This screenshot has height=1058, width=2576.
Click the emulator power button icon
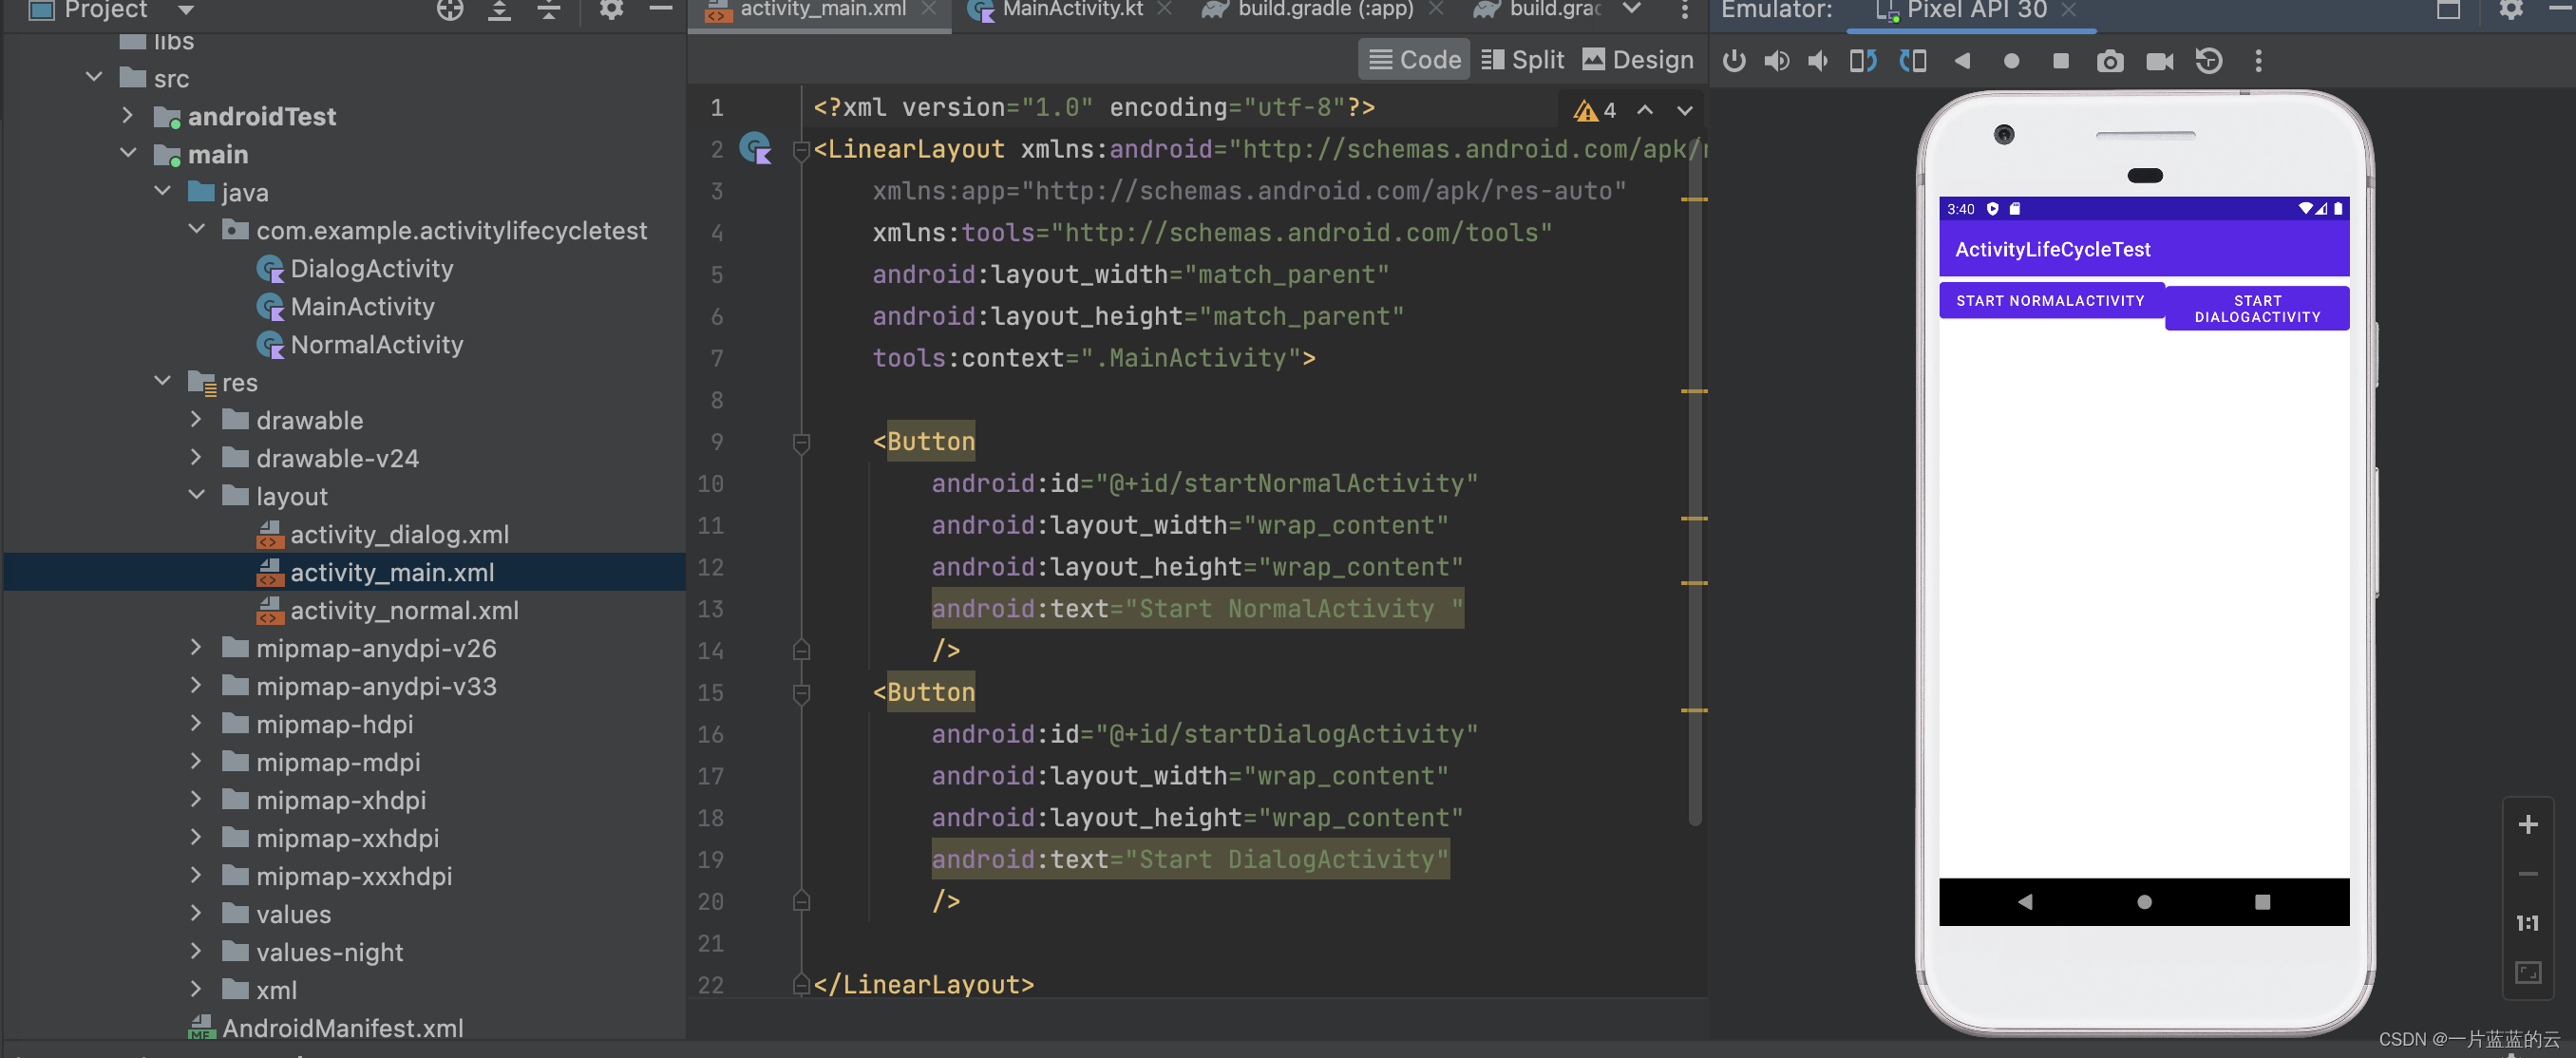click(1734, 61)
